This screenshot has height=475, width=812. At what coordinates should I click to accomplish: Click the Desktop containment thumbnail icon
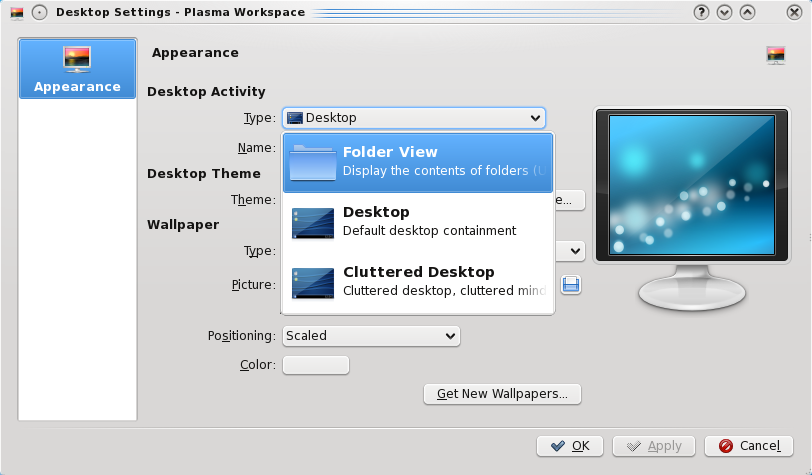pos(312,222)
